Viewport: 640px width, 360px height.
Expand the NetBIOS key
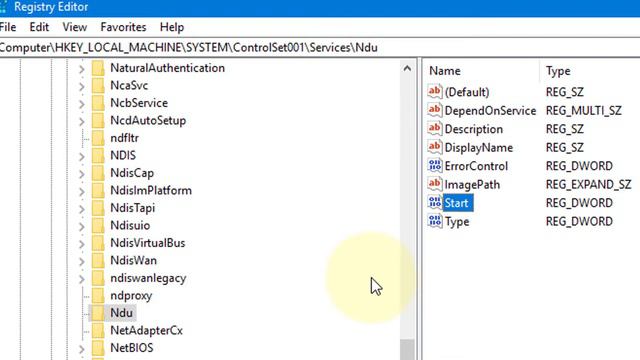pyautogui.click(x=82, y=349)
